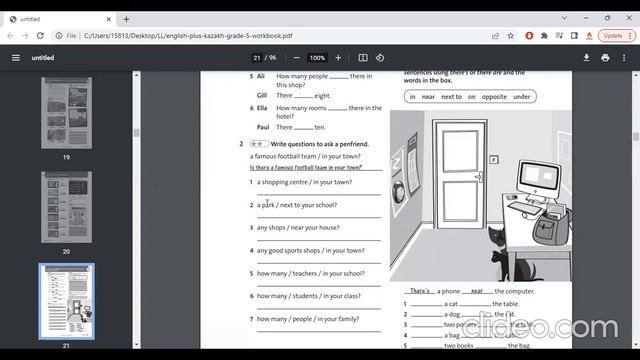Edit the page number field 21
The height and width of the screenshot is (360, 640).
point(257,58)
